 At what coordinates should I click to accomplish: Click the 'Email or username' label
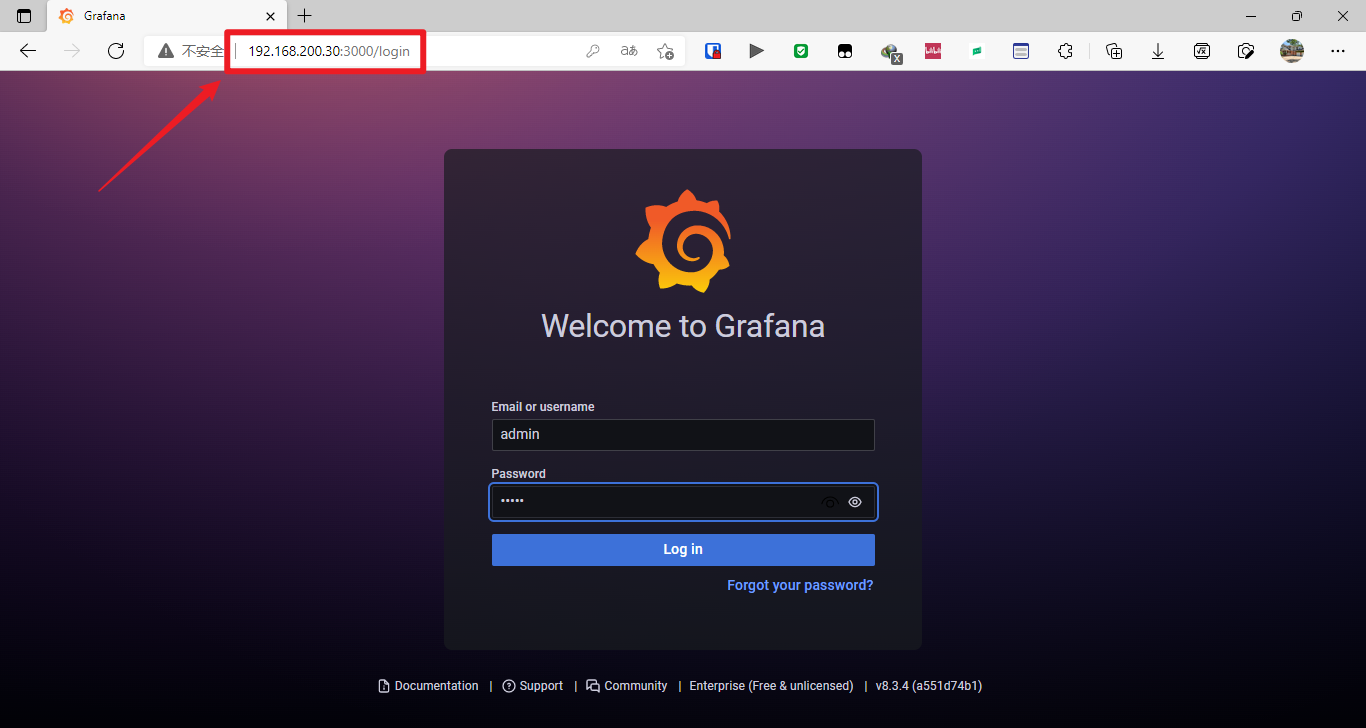tap(543, 407)
